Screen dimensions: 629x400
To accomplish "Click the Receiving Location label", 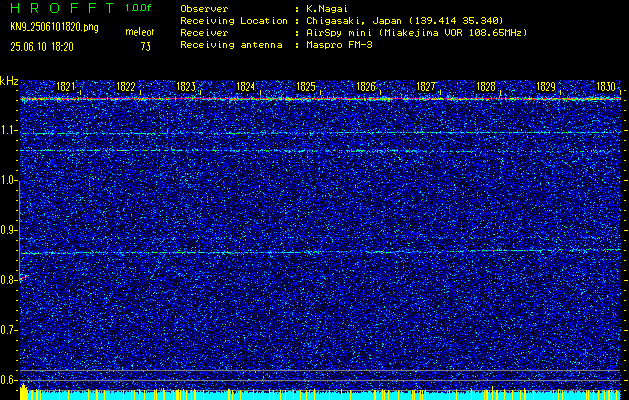I will coord(234,21).
